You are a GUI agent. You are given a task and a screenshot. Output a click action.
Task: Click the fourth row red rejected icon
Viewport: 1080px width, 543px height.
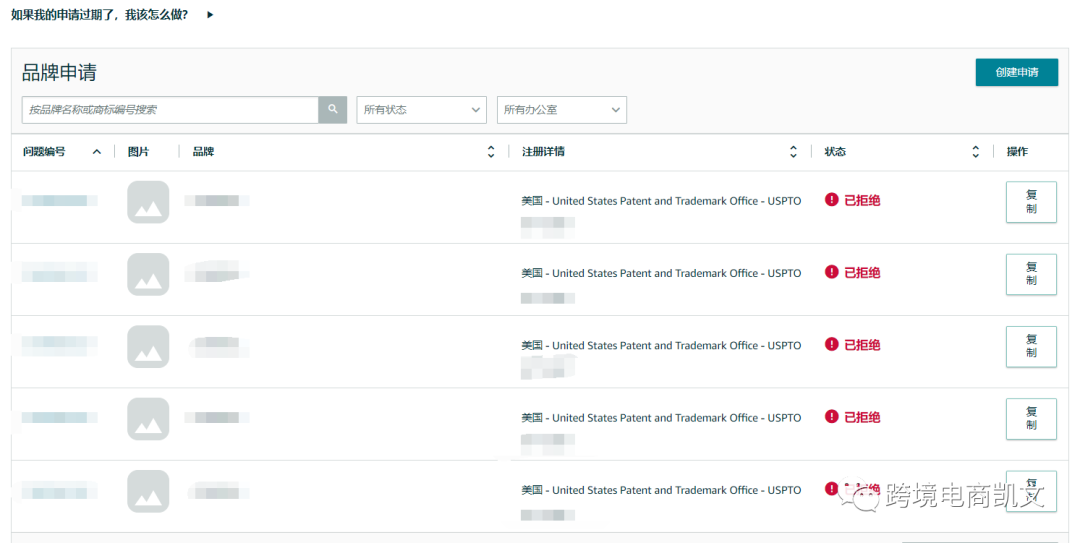point(831,417)
